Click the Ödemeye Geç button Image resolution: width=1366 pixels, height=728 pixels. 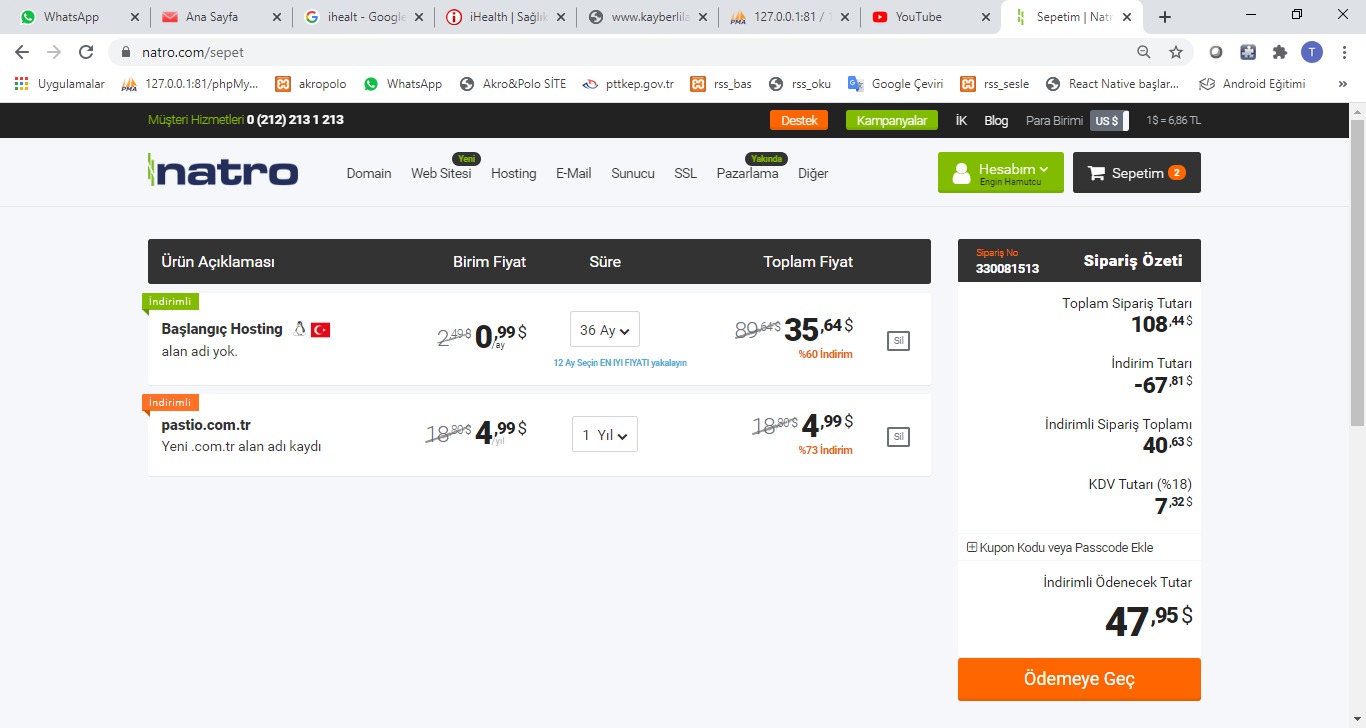tap(1079, 679)
